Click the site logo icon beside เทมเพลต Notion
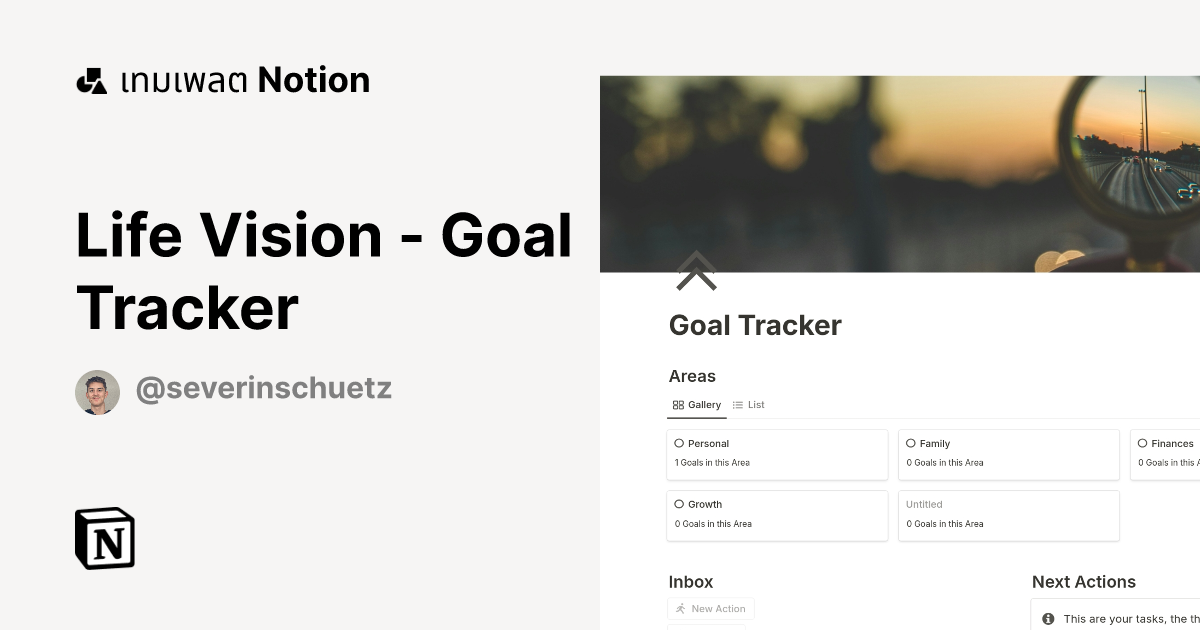 pyautogui.click(x=91, y=79)
